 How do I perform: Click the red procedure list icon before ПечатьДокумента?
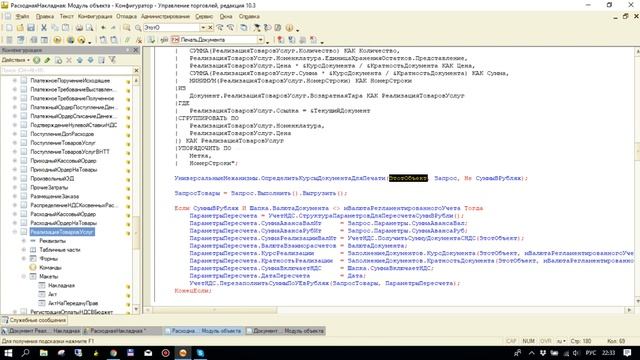(x=175, y=40)
